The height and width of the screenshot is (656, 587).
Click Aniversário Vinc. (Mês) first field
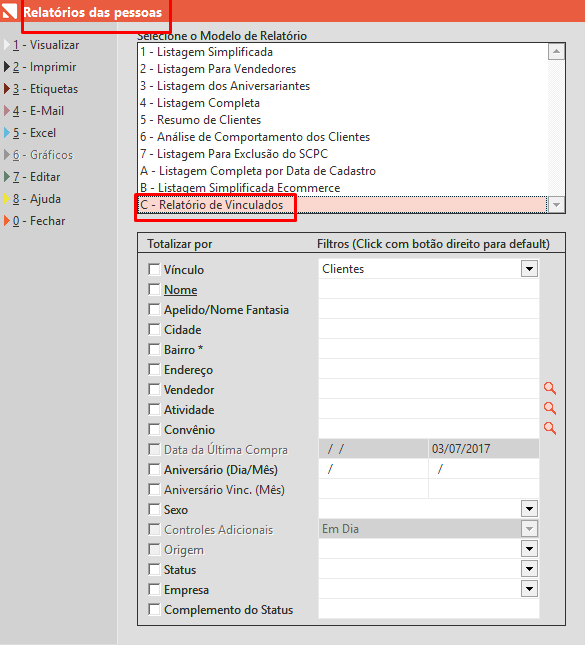point(374,489)
